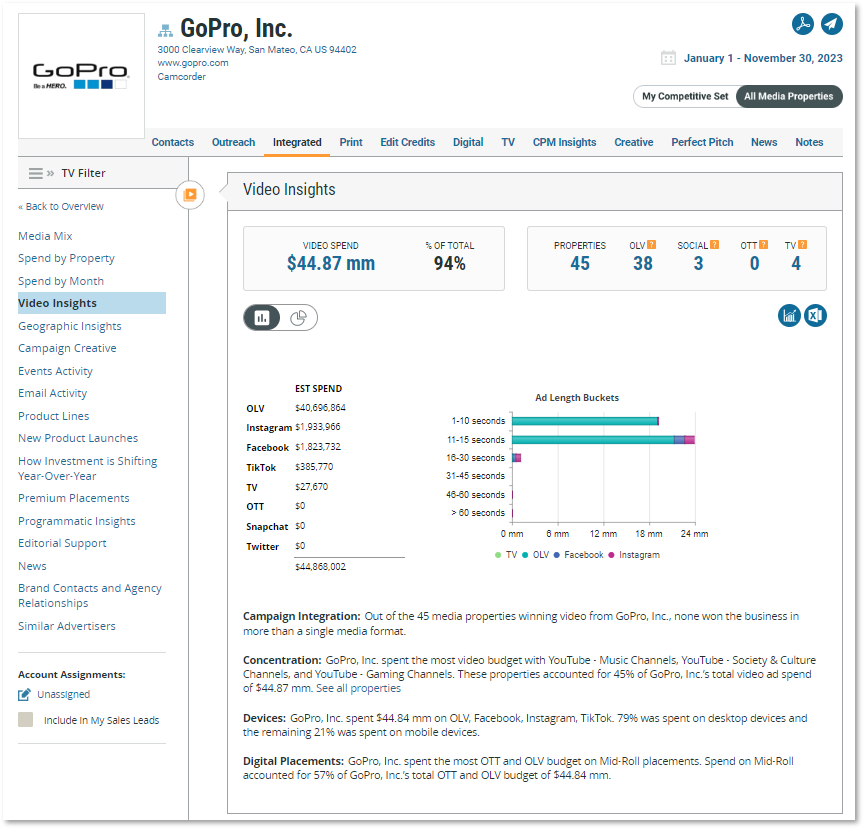This screenshot has height=829, width=864.
Task: Open the date range calendar icon
Action: pyautogui.click(x=668, y=58)
